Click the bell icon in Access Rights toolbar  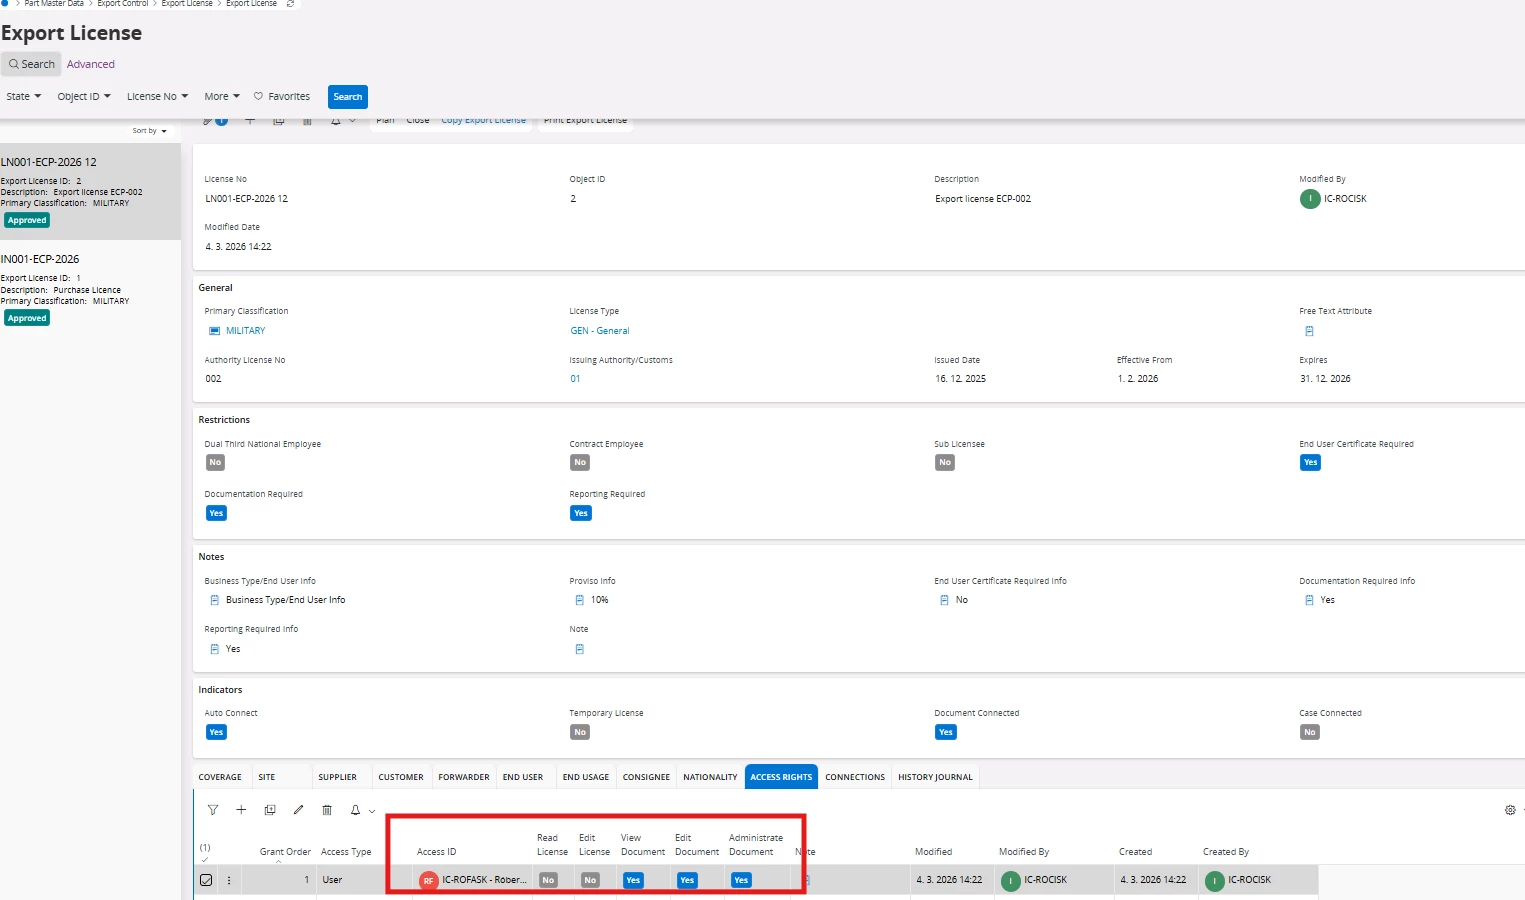point(355,810)
